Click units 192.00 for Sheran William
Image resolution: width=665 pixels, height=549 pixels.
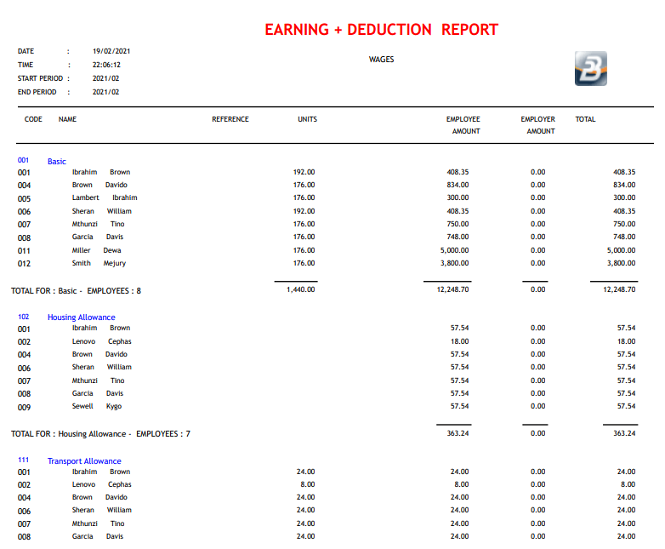tap(304, 211)
